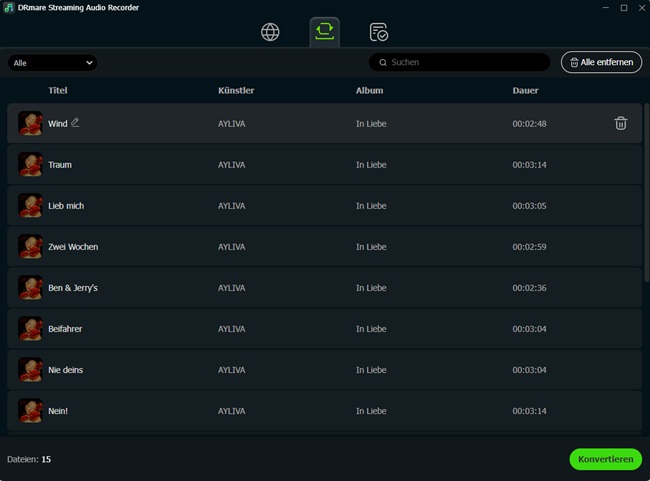Expand the Alle filter dropdown

click(x=52, y=62)
